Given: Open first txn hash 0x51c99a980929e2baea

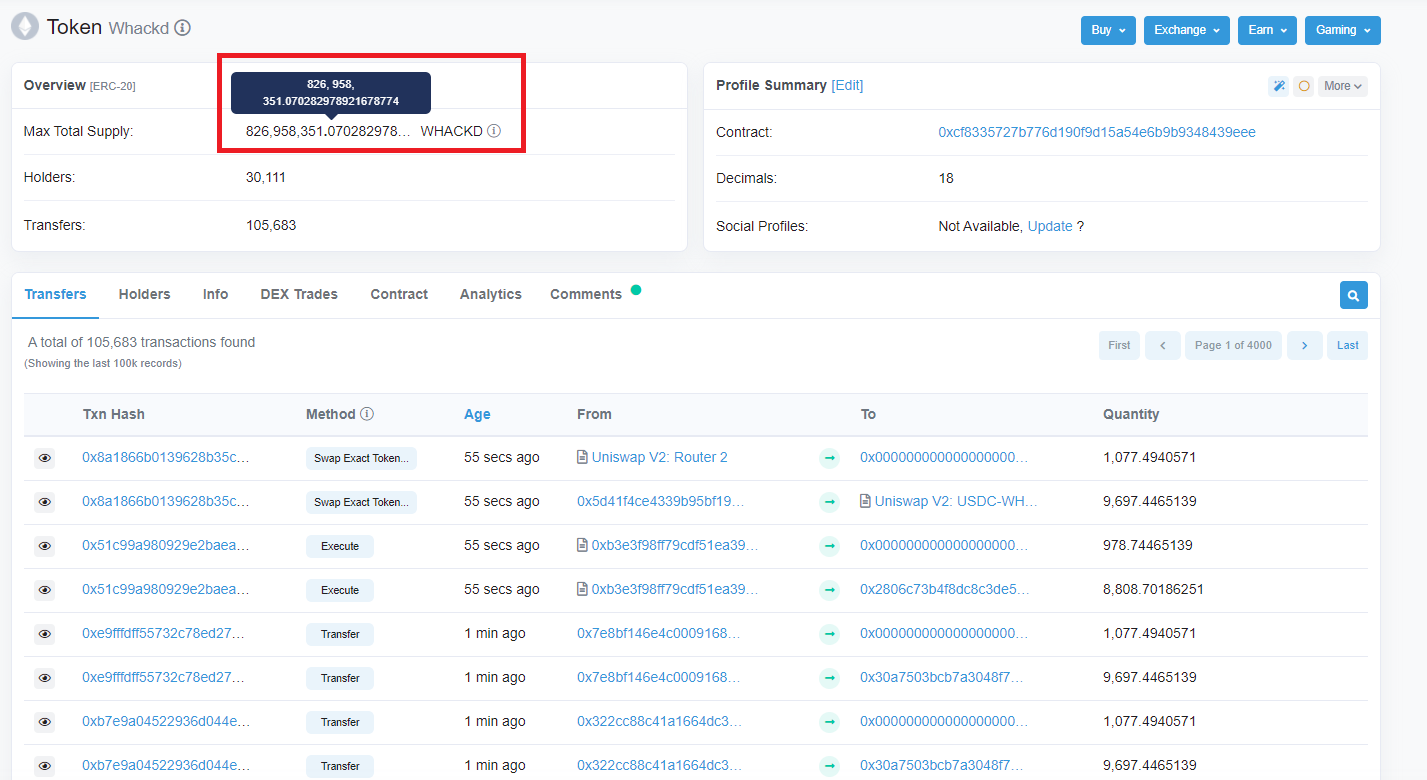Looking at the screenshot, I should (x=166, y=545).
